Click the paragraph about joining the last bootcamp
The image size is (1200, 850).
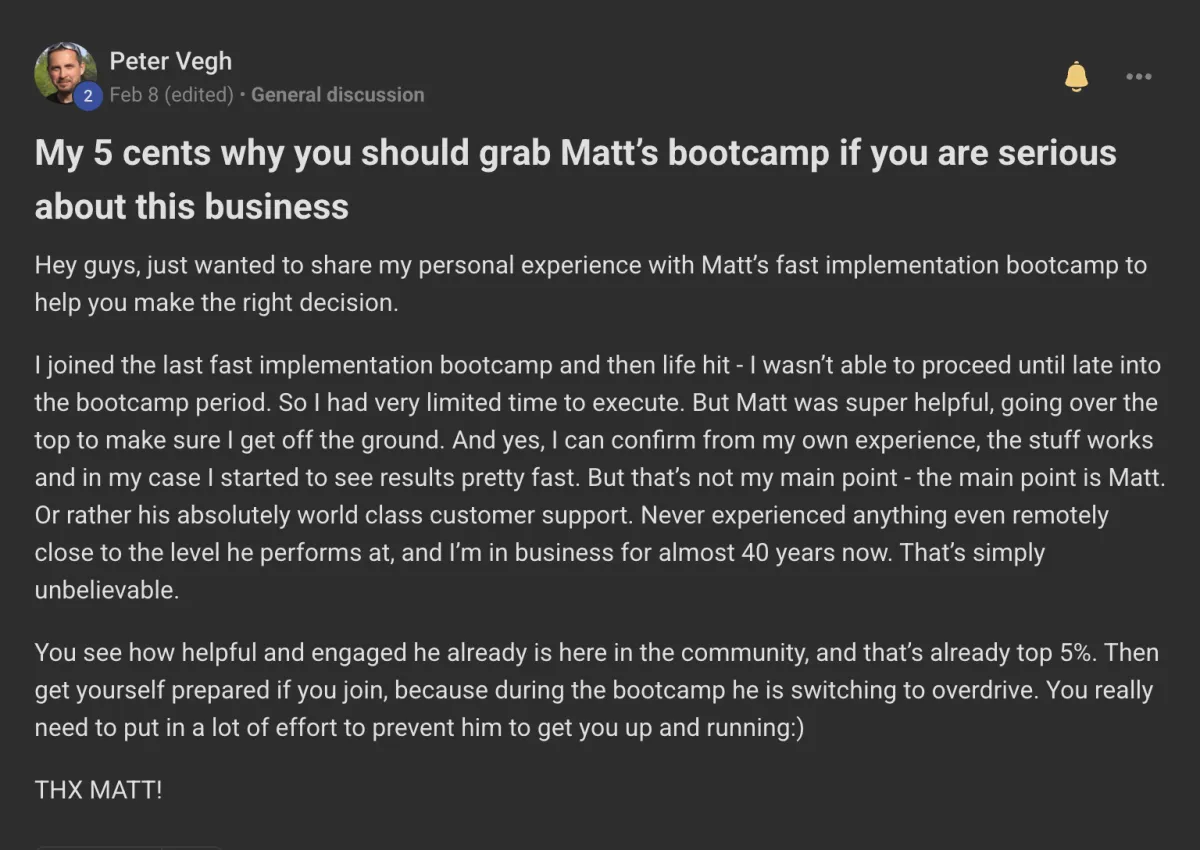coord(600,477)
